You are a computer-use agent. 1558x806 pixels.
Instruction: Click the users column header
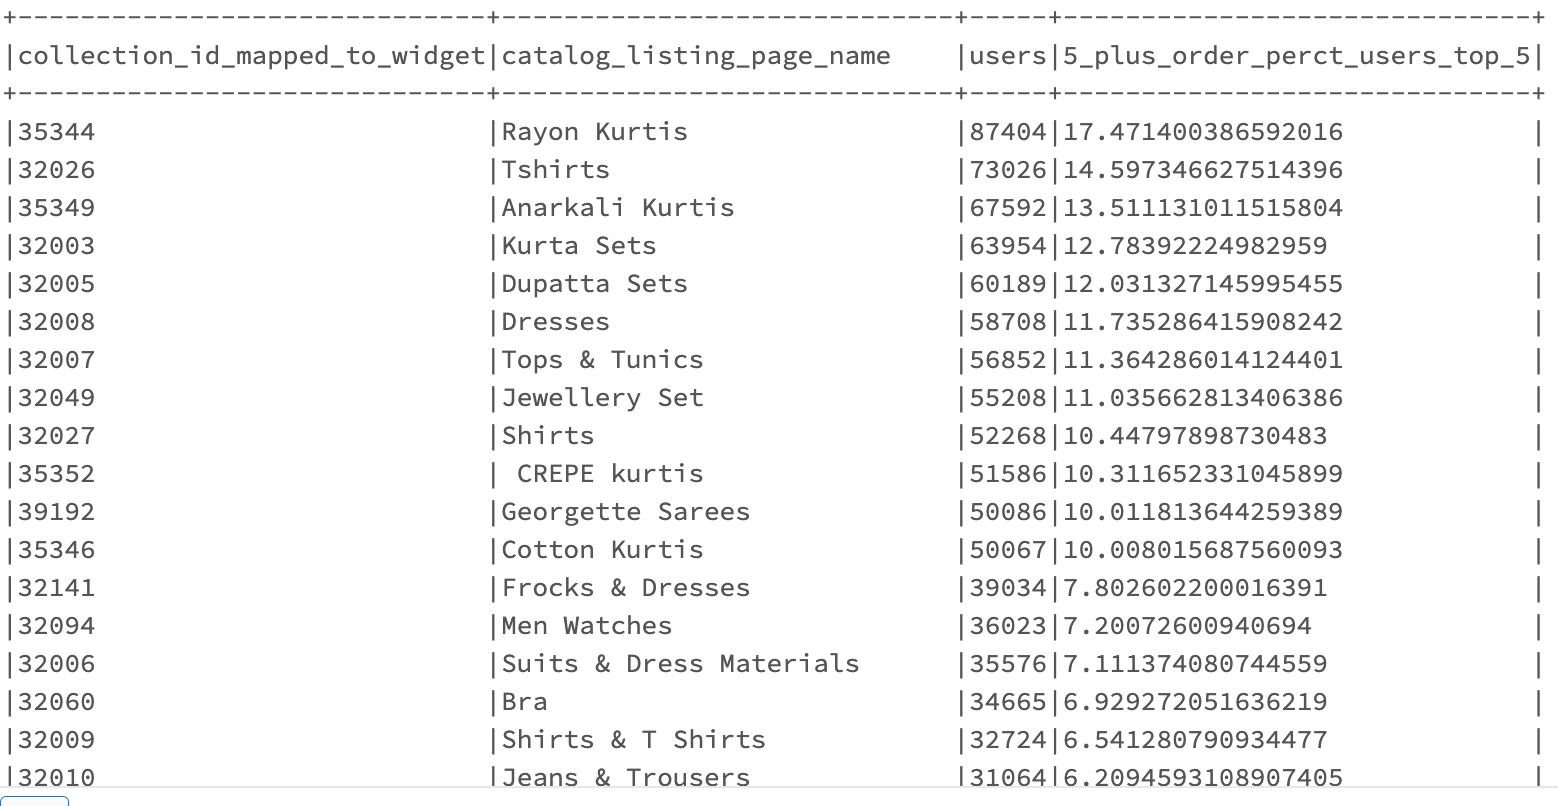pos(1008,56)
